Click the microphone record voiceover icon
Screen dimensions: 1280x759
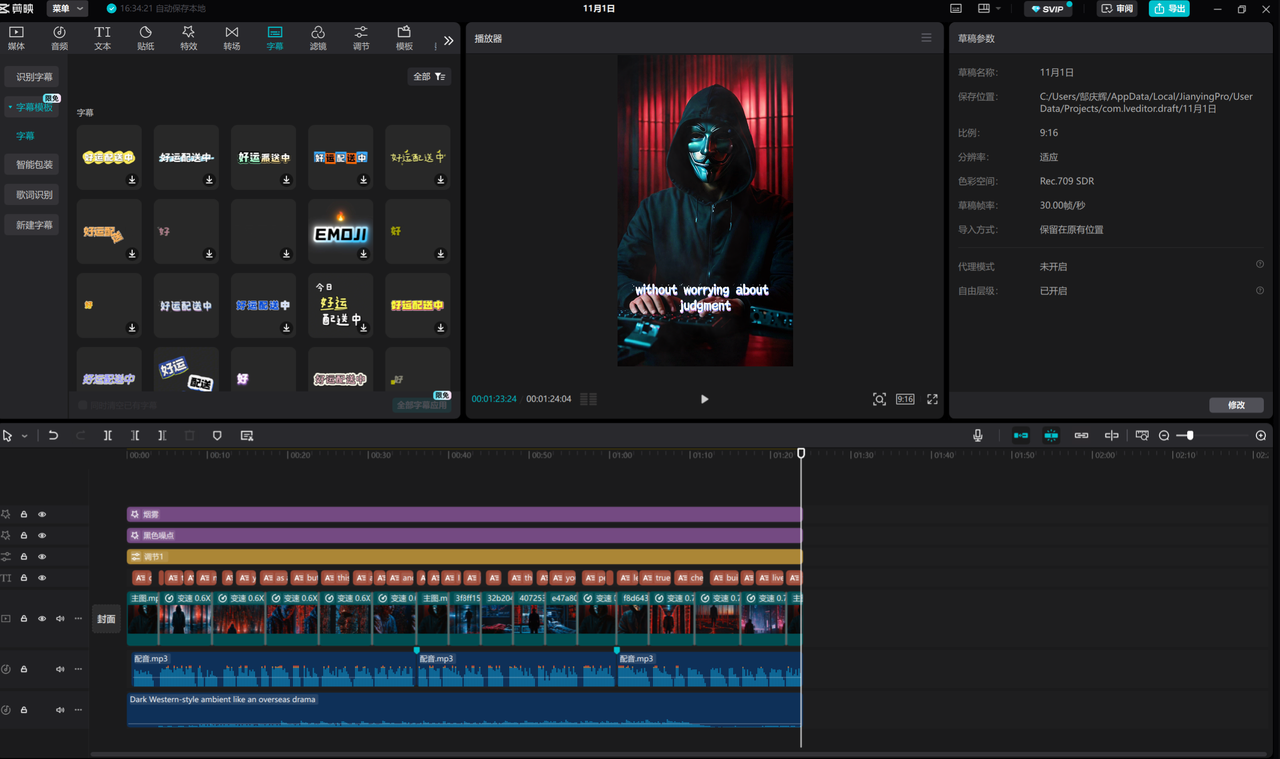click(x=978, y=436)
